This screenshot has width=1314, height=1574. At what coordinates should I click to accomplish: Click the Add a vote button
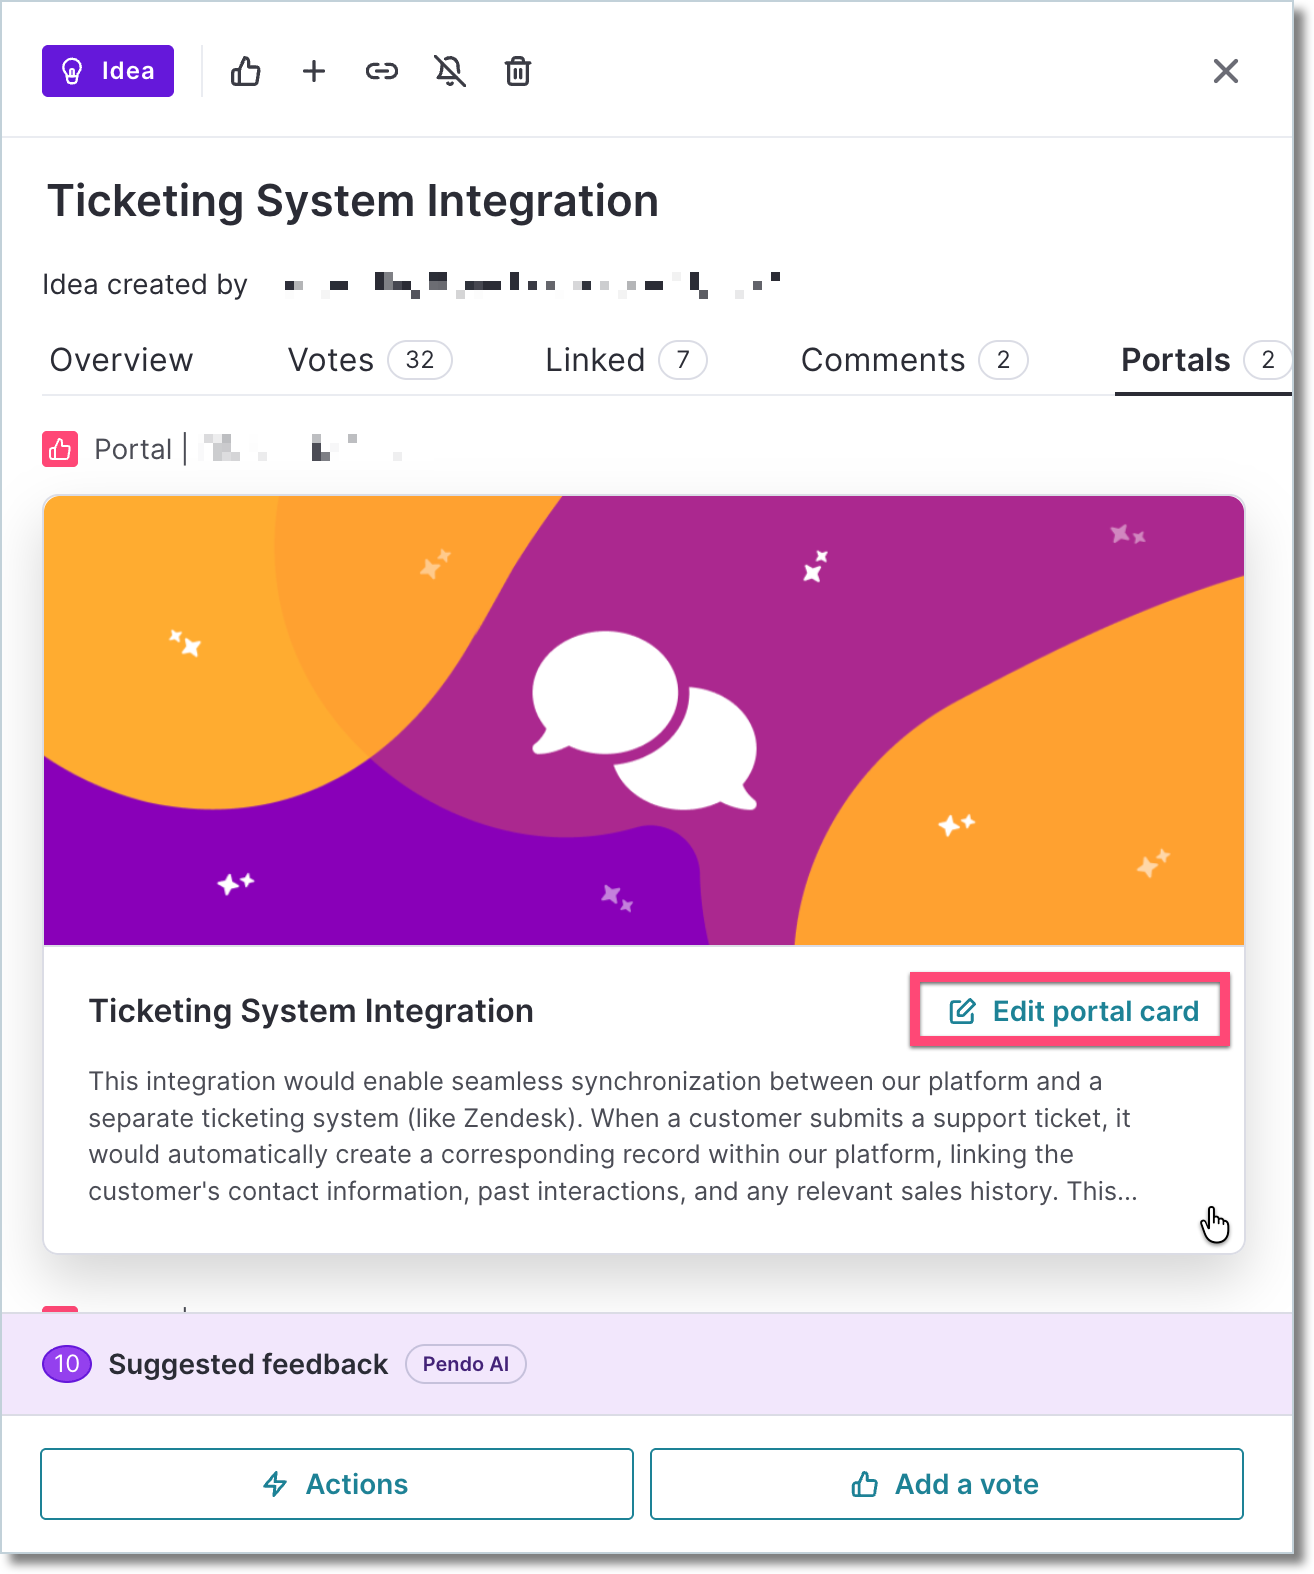[x=947, y=1484]
